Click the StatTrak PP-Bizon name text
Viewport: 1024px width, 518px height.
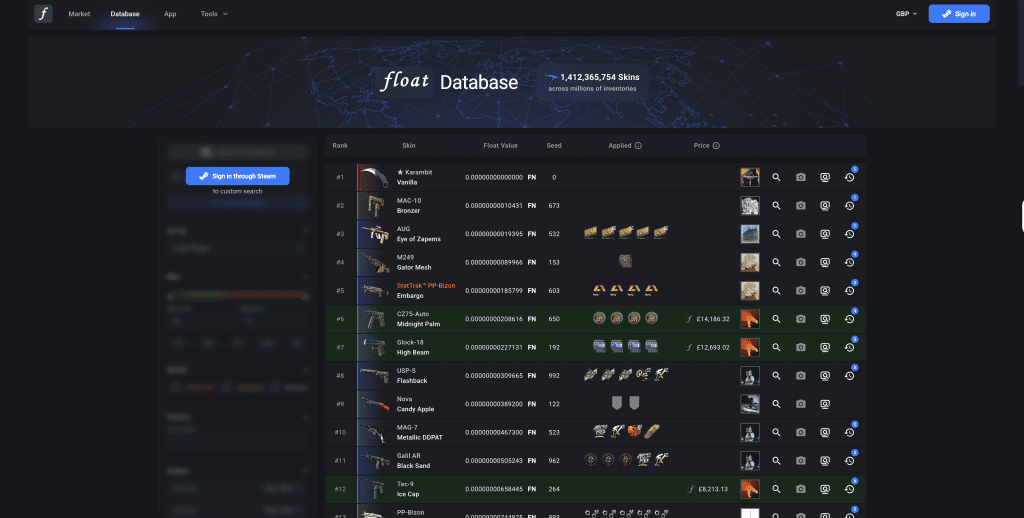[x=426, y=285]
